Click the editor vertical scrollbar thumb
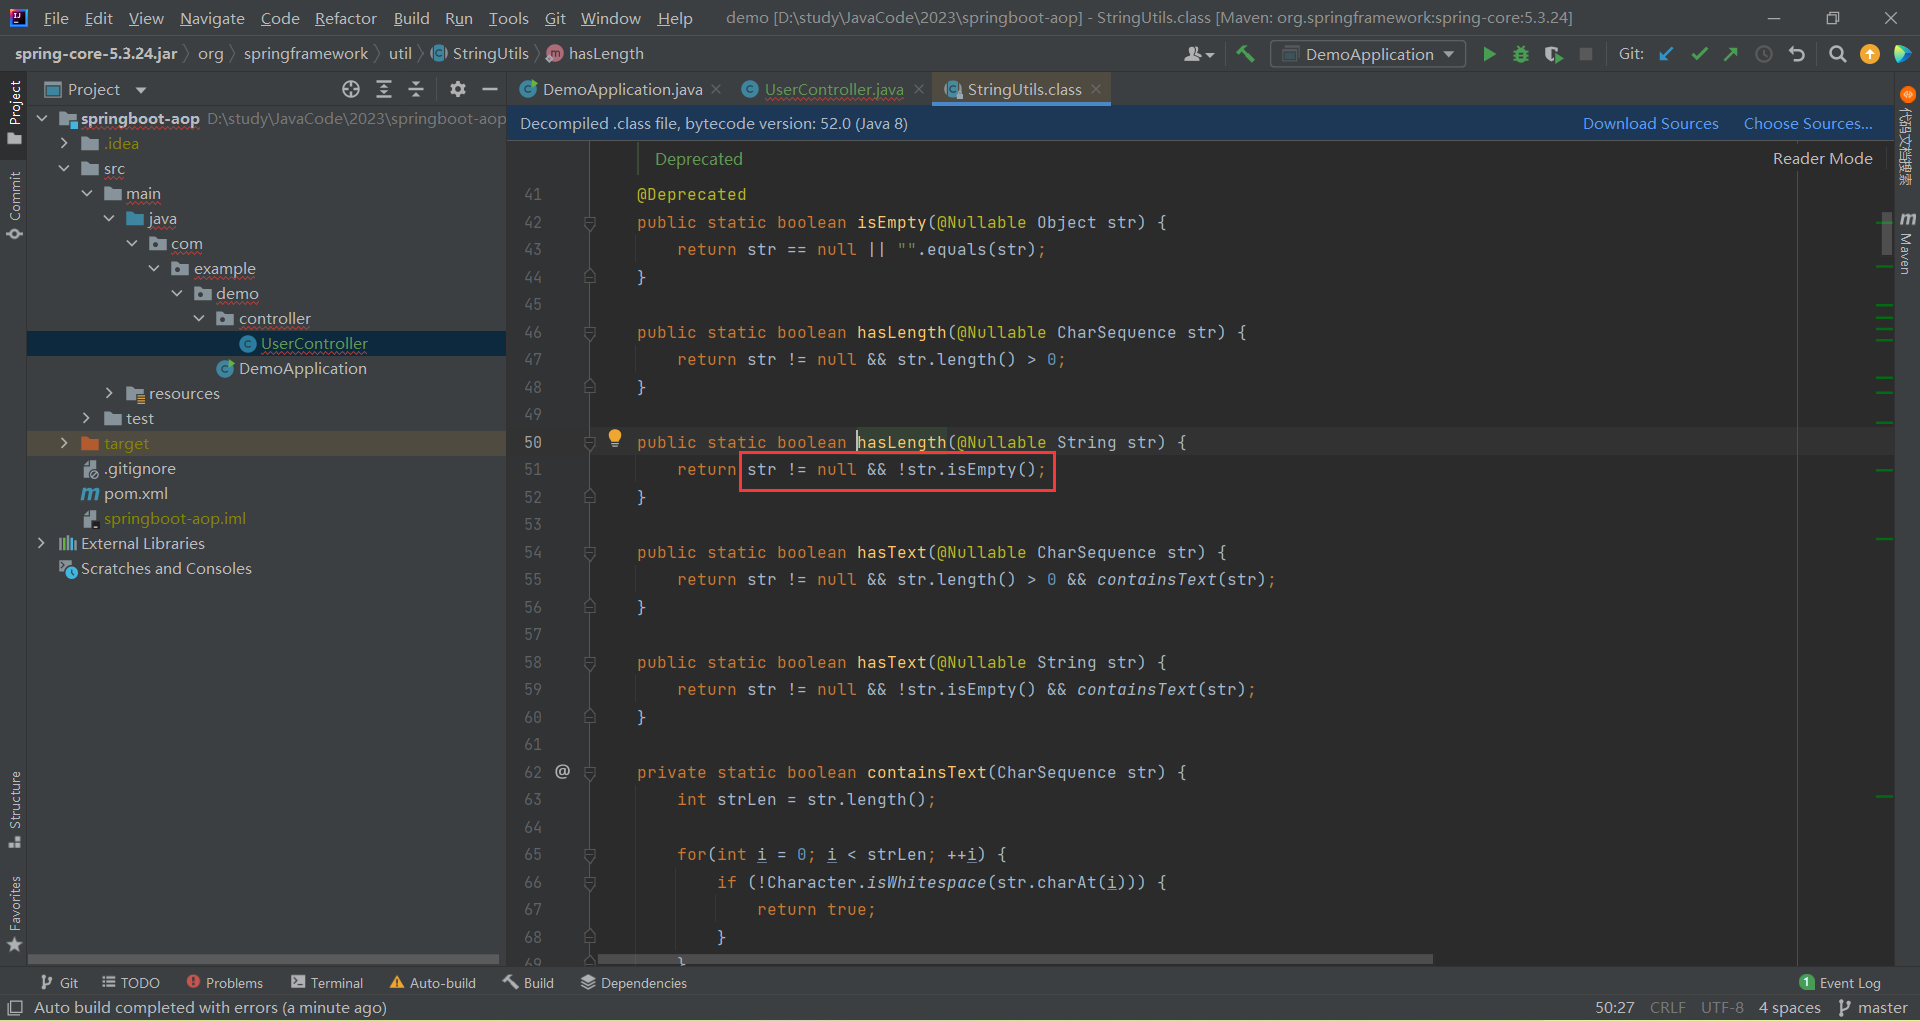The height and width of the screenshot is (1021, 1920). (x=1886, y=235)
